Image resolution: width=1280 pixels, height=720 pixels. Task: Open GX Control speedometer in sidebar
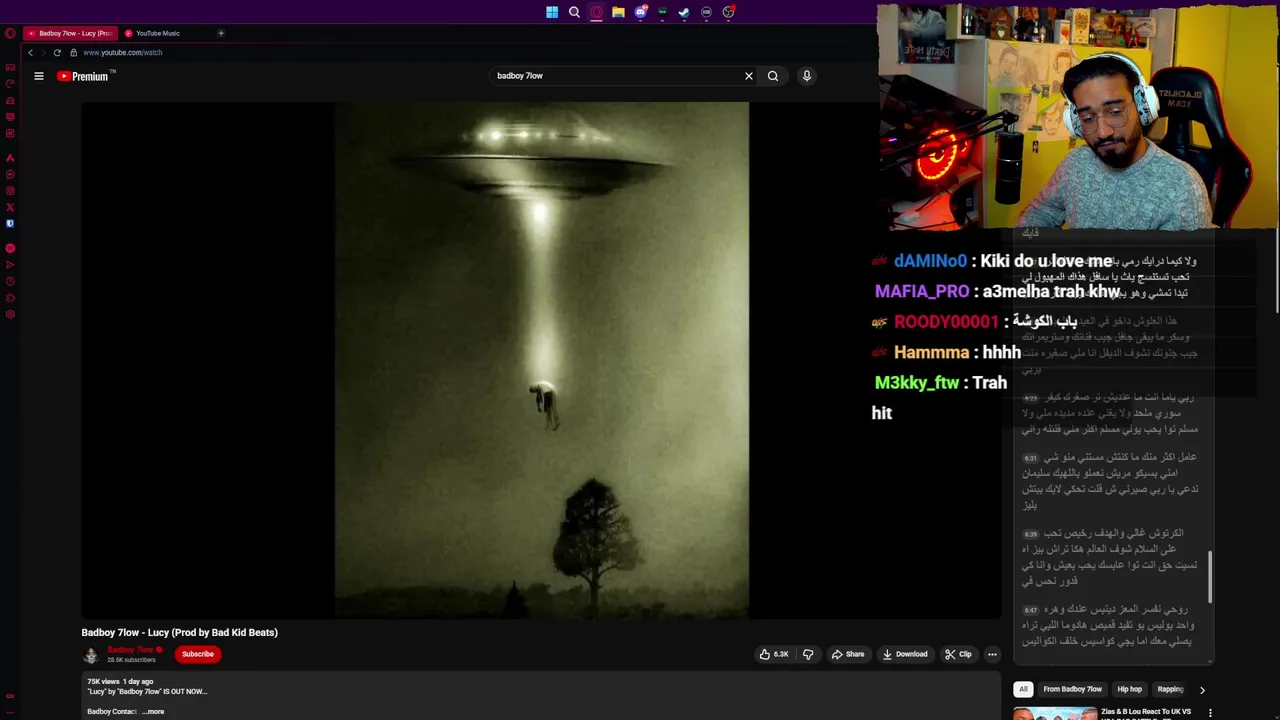tap(10, 84)
